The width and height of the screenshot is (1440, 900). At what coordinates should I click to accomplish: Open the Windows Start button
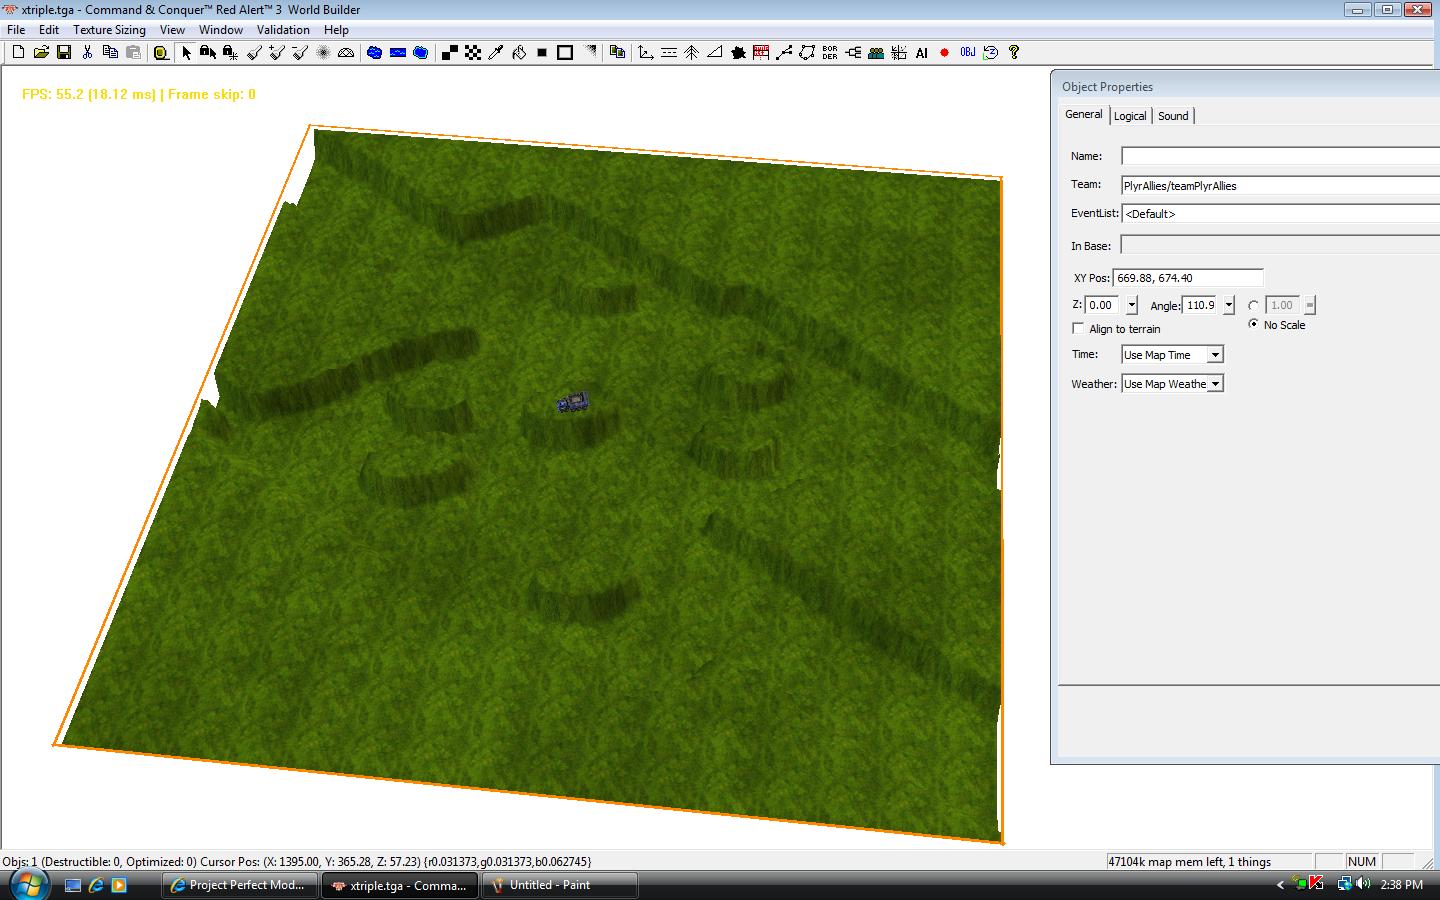pos(28,885)
